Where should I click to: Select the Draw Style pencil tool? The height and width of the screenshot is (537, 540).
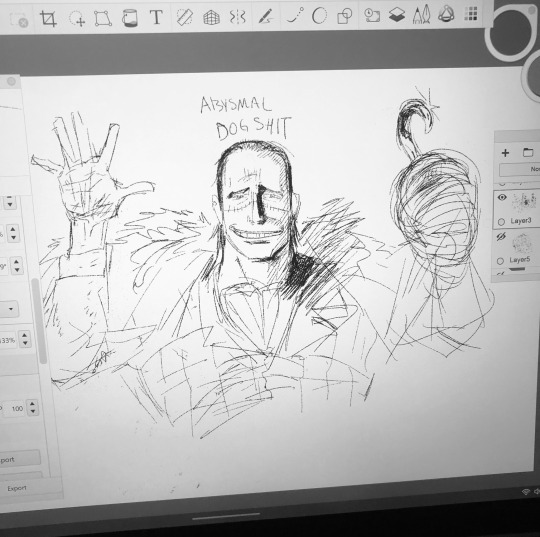(x=265, y=16)
